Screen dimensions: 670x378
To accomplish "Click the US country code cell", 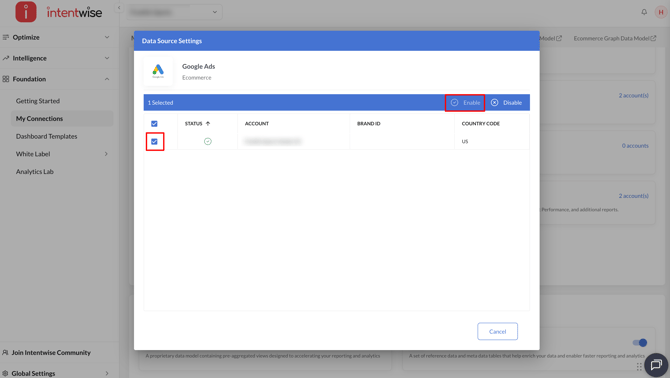I will pos(465,142).
